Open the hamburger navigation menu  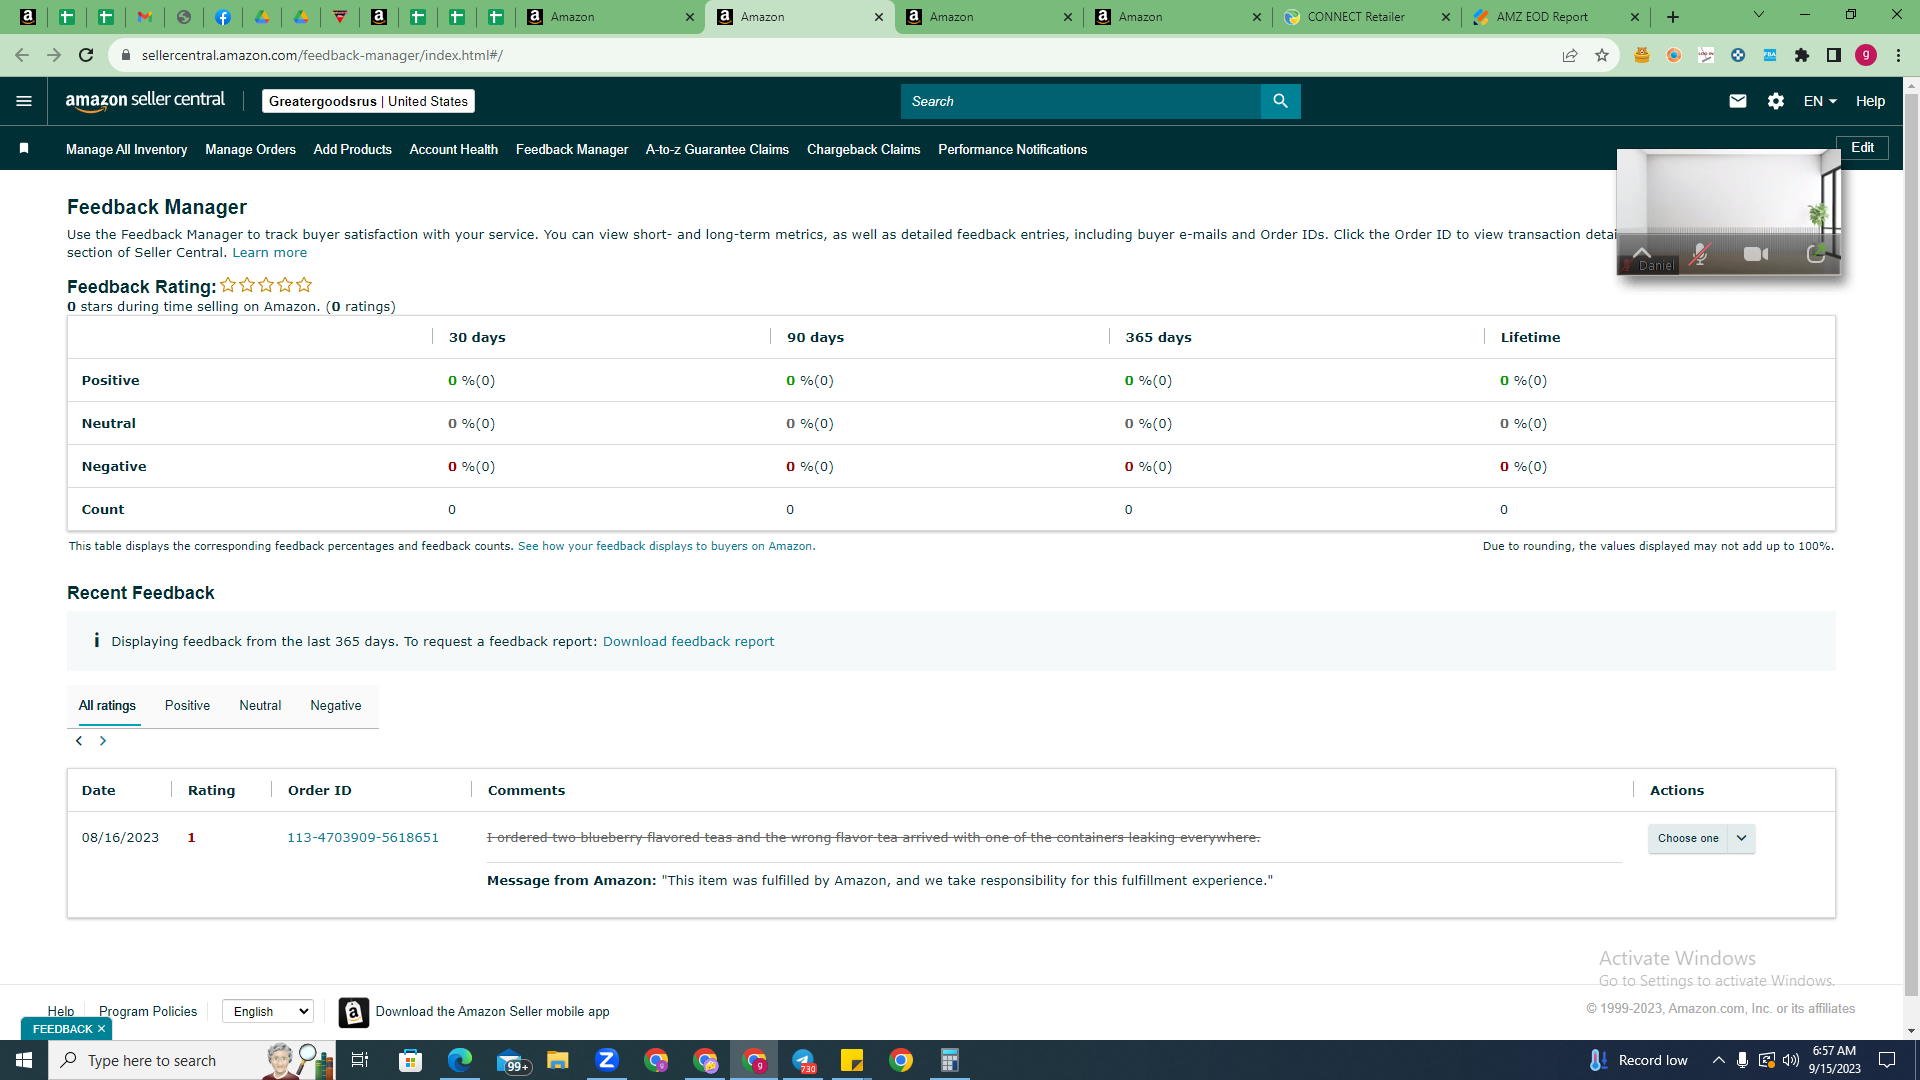(x=24, y=101)
